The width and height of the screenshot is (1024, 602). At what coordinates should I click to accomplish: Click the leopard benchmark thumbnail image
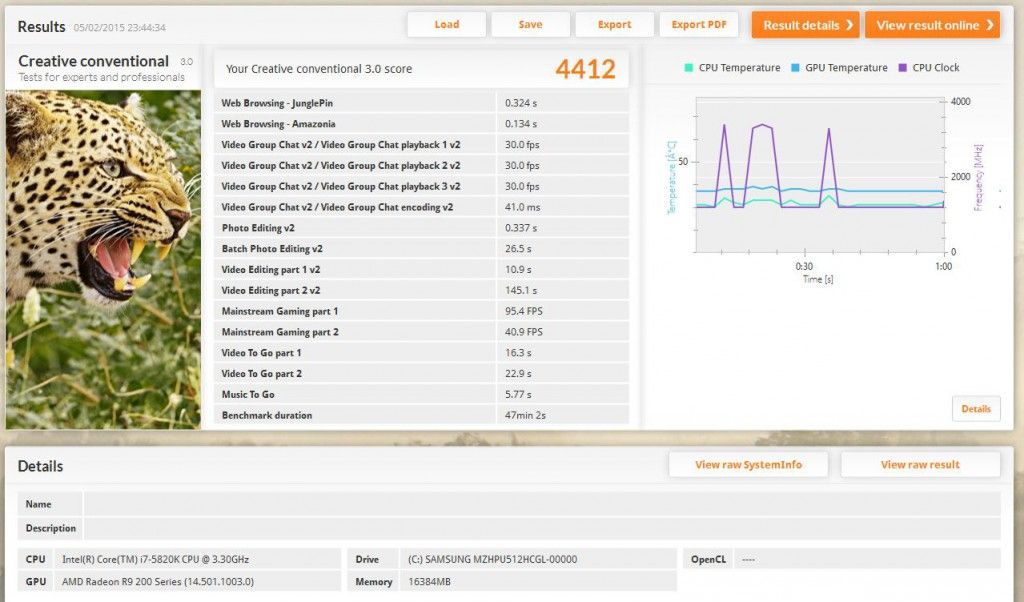(x=103, y=259)
